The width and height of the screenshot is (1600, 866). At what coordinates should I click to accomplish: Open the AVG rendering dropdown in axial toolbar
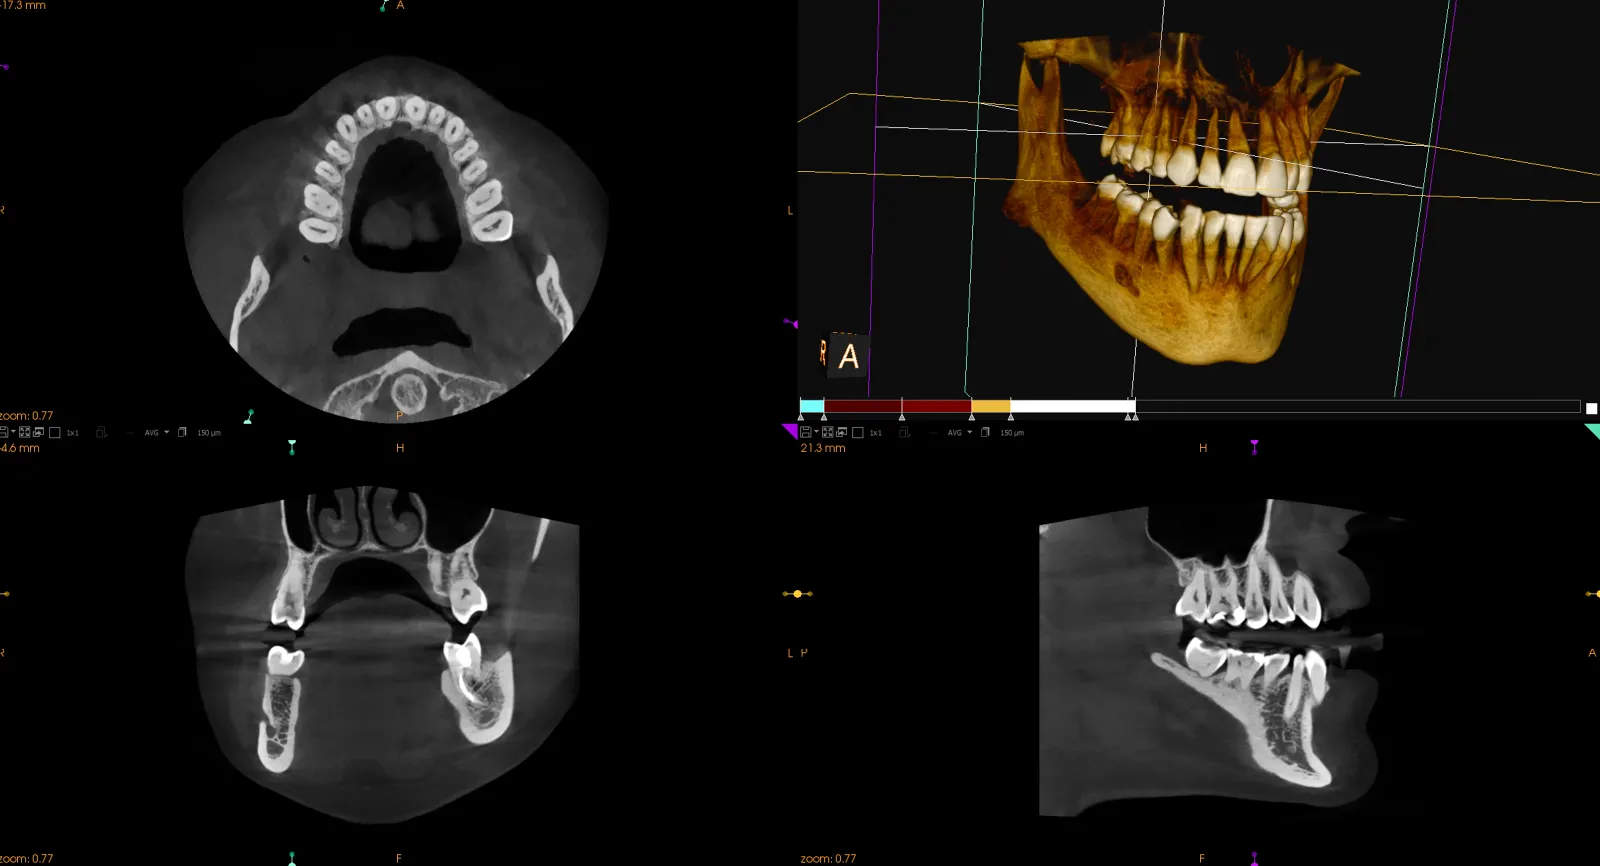156,432
